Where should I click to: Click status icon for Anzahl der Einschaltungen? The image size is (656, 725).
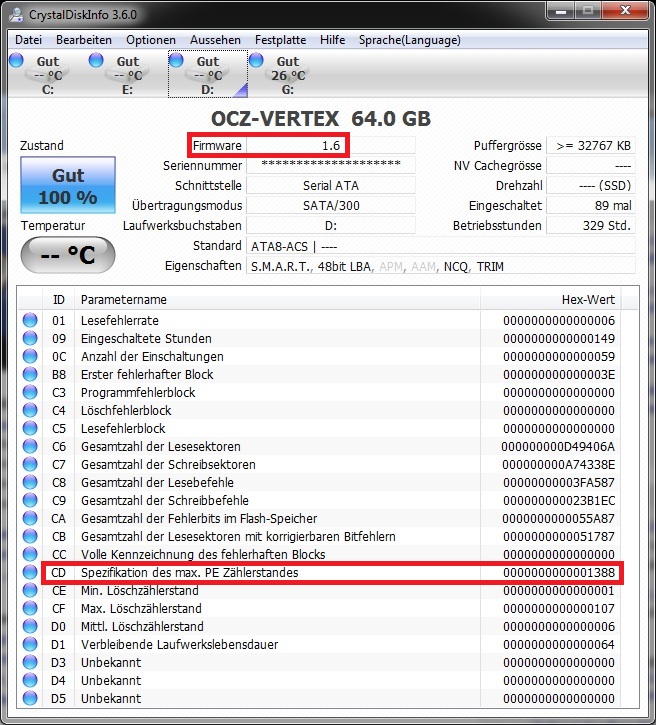click(30, 356)
